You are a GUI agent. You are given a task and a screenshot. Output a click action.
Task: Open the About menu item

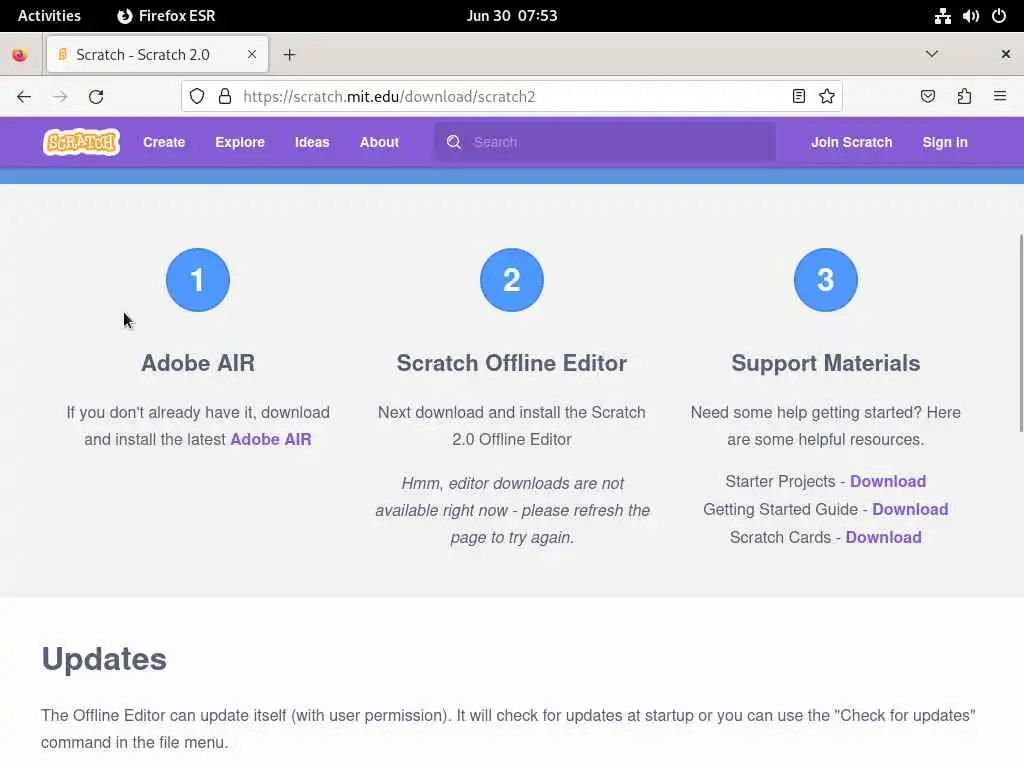point(379,142)
